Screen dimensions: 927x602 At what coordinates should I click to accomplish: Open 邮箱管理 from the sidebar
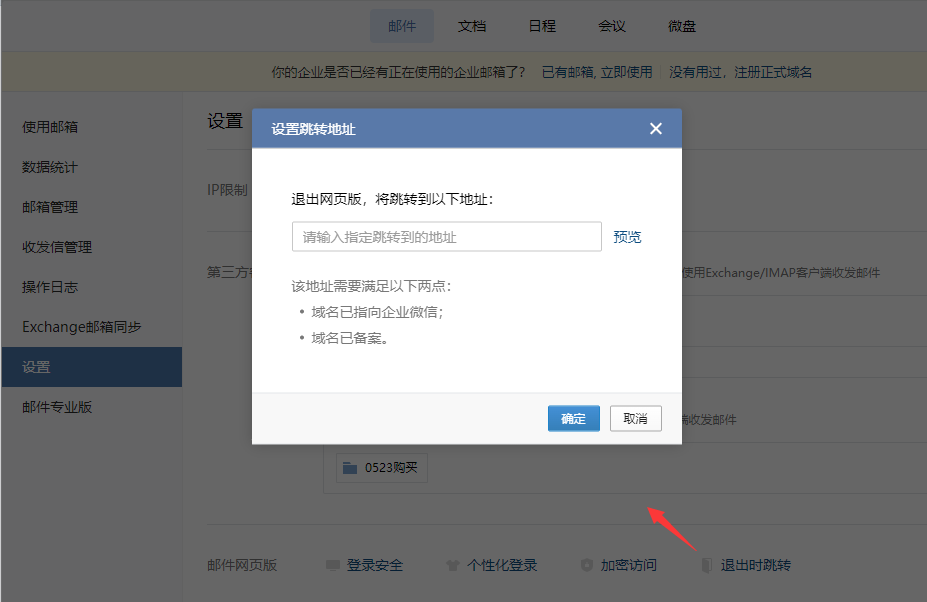[50, 207]
